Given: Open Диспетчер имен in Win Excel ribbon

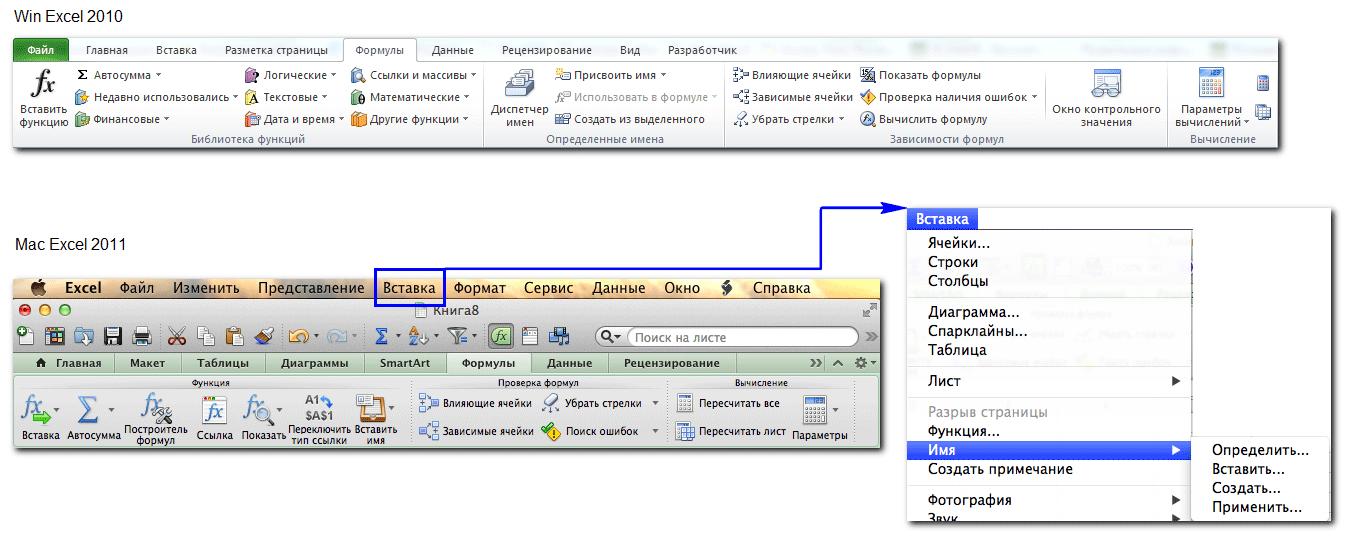Looking at the screenshot, I should (519, 99).
